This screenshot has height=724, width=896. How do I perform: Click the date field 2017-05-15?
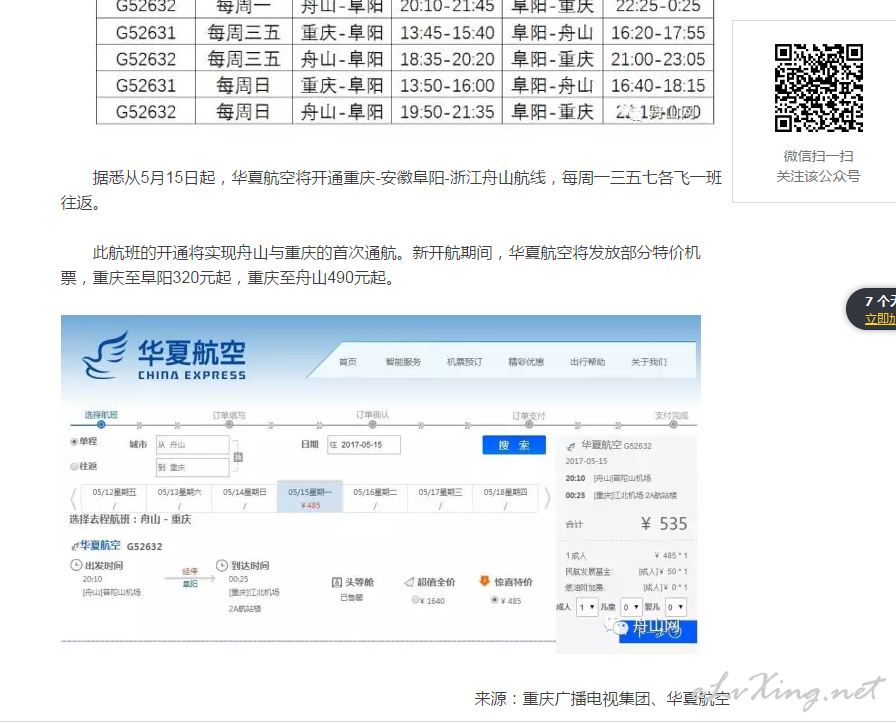[x=363, y=445]
